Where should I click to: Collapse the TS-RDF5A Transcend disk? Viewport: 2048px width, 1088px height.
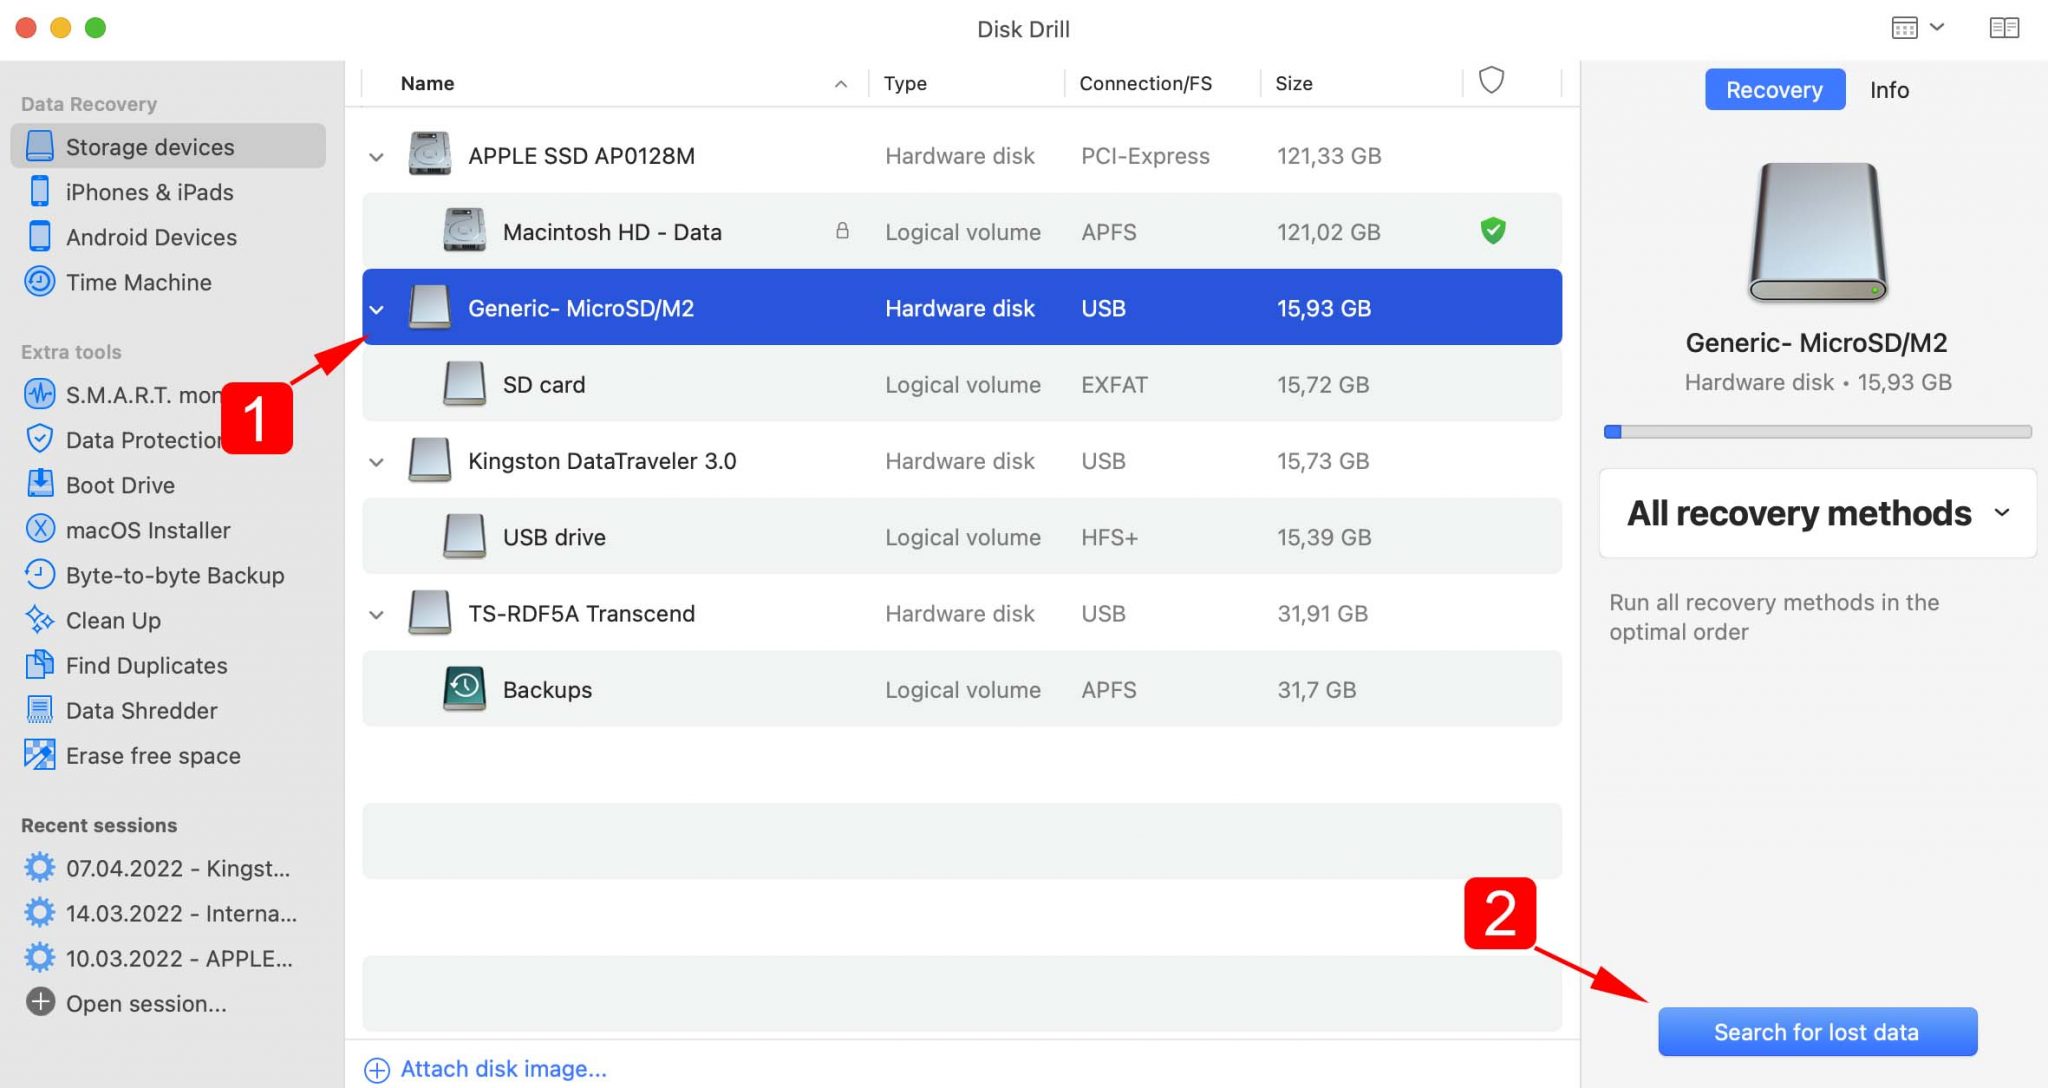tap(376, 615)
